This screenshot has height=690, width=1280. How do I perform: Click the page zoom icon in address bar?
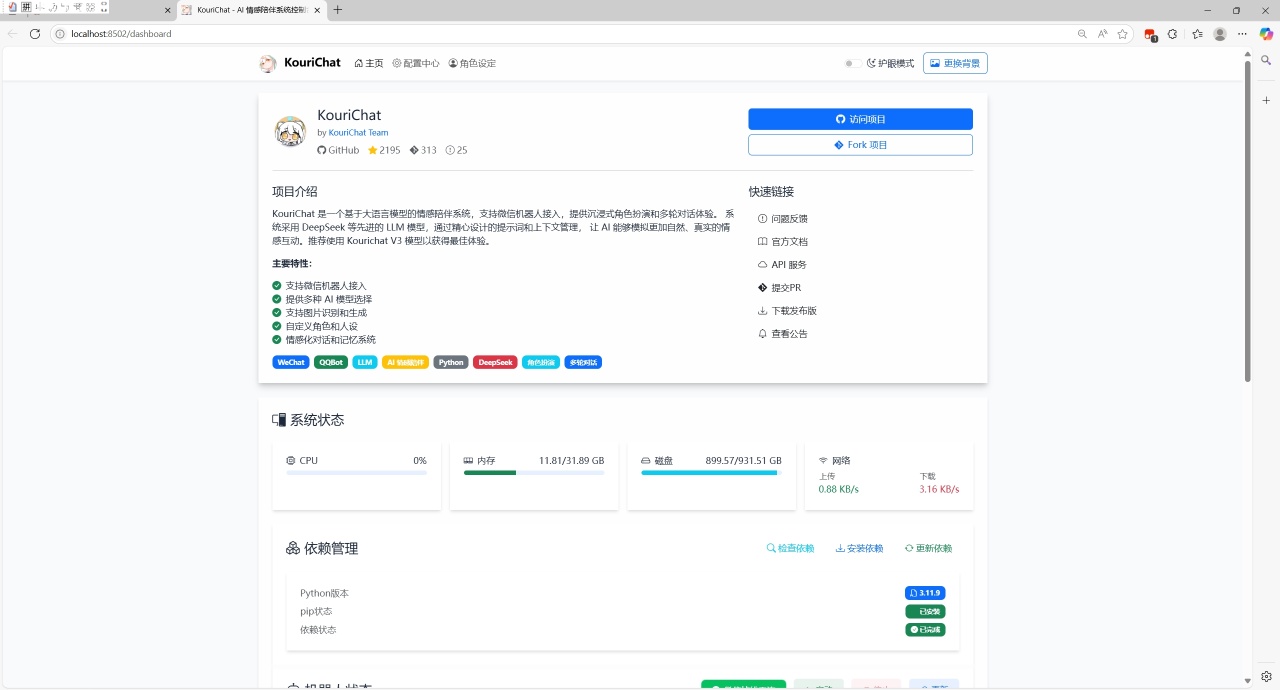pos(1082,34)
